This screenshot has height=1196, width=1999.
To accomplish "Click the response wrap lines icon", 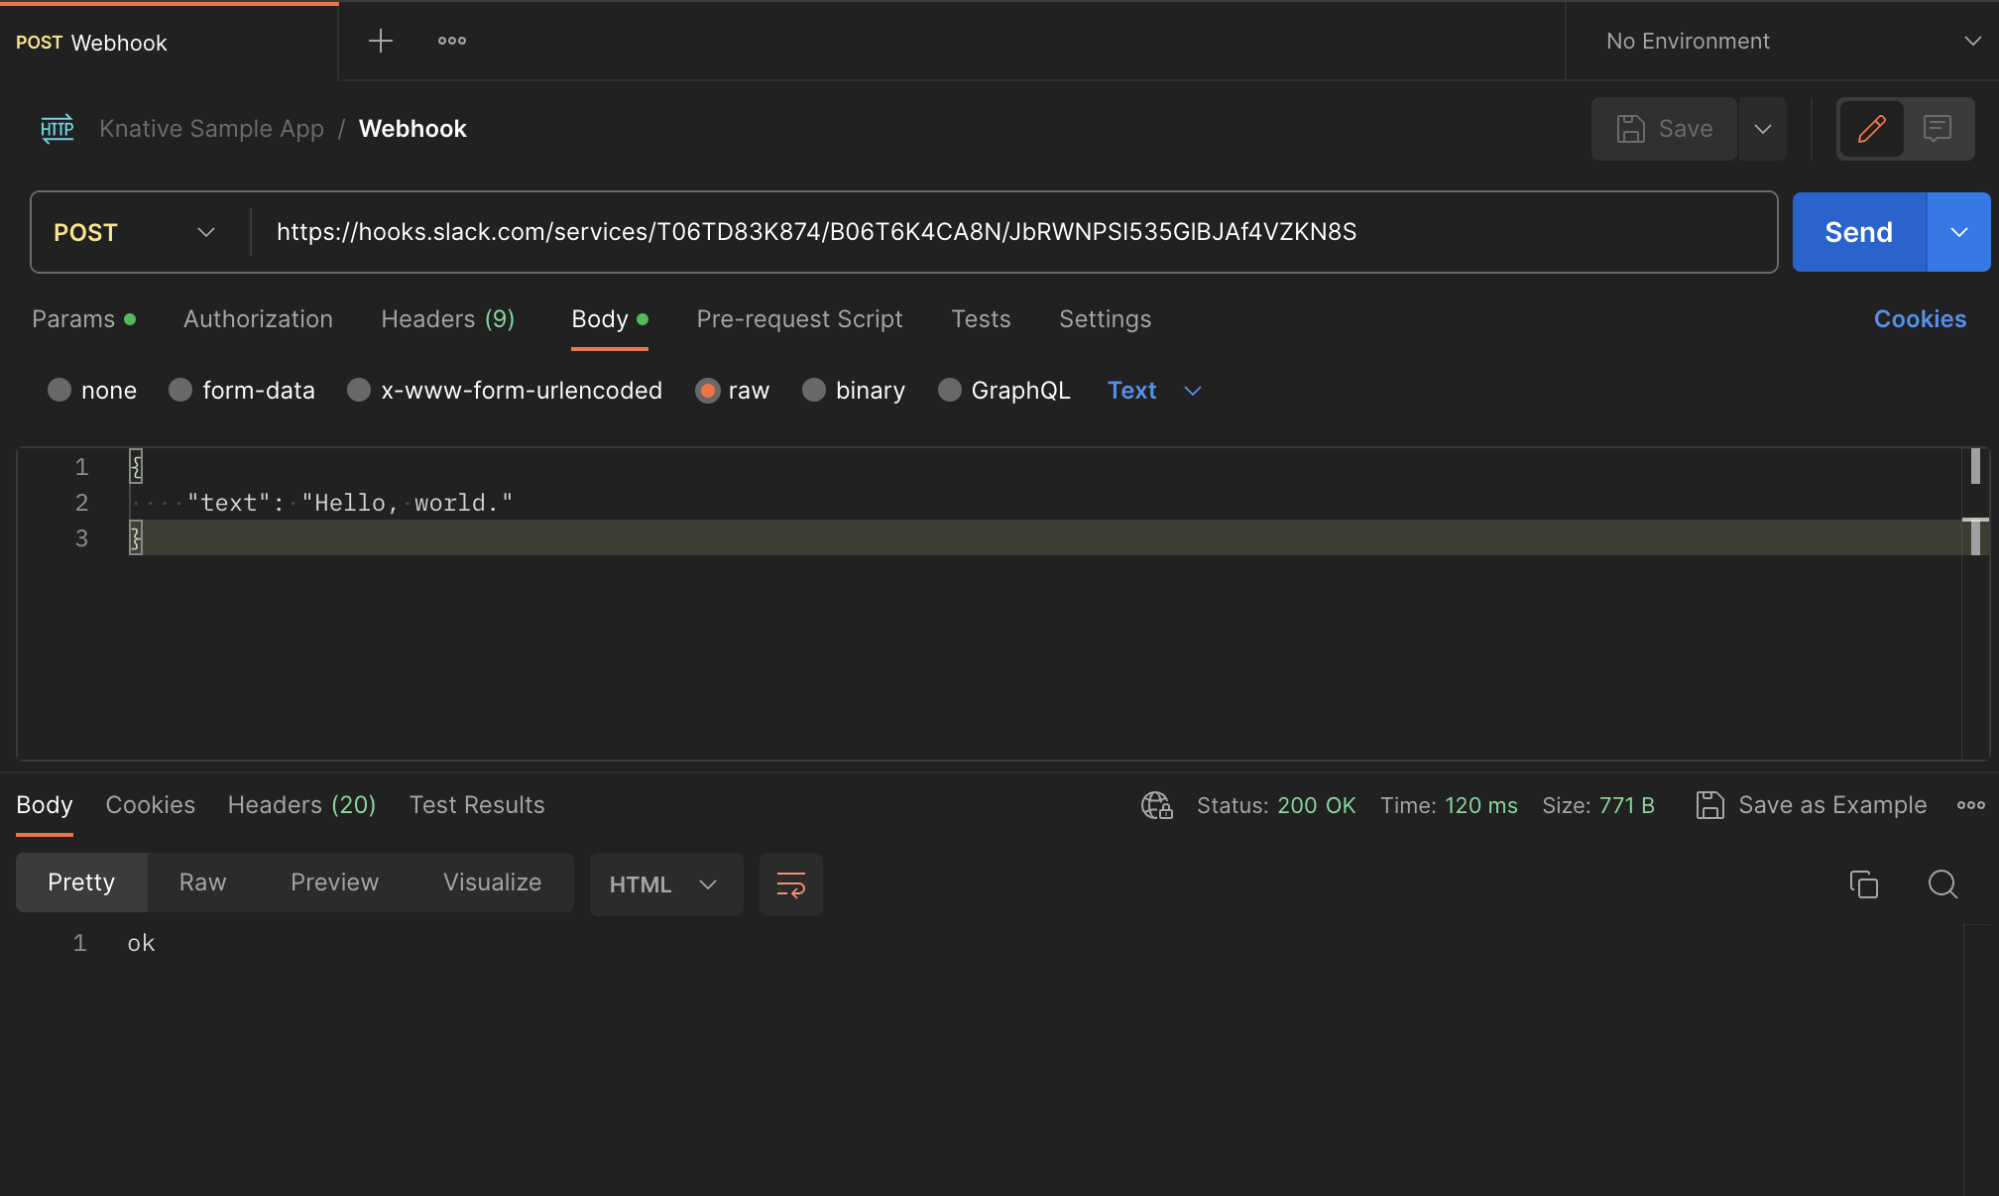I will point(790,884).
